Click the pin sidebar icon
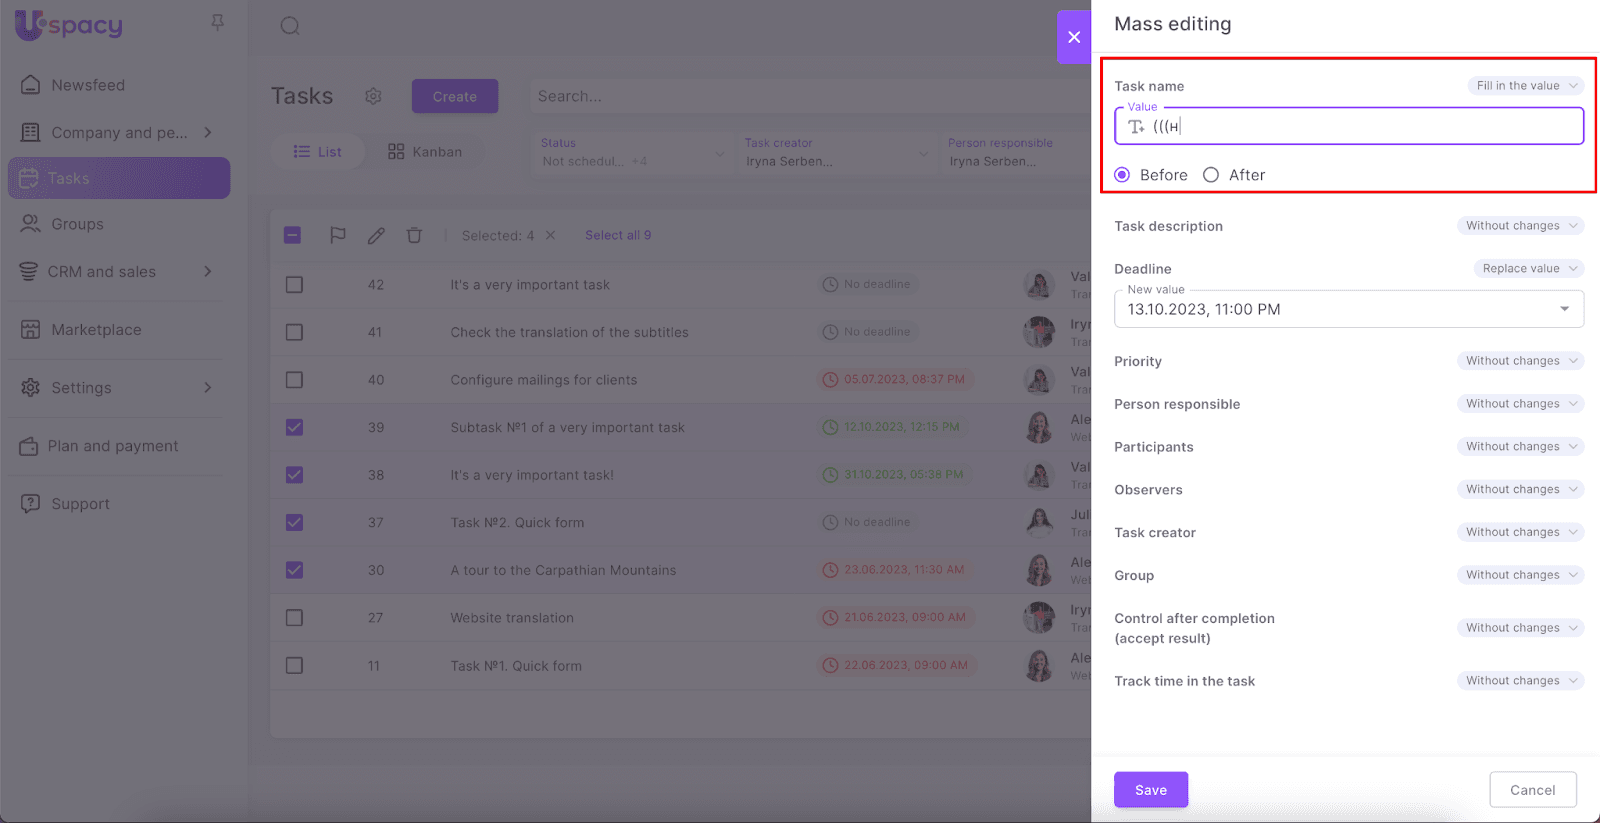The height and width of the screenshot is (823, 1600). [x=217, y=23]
